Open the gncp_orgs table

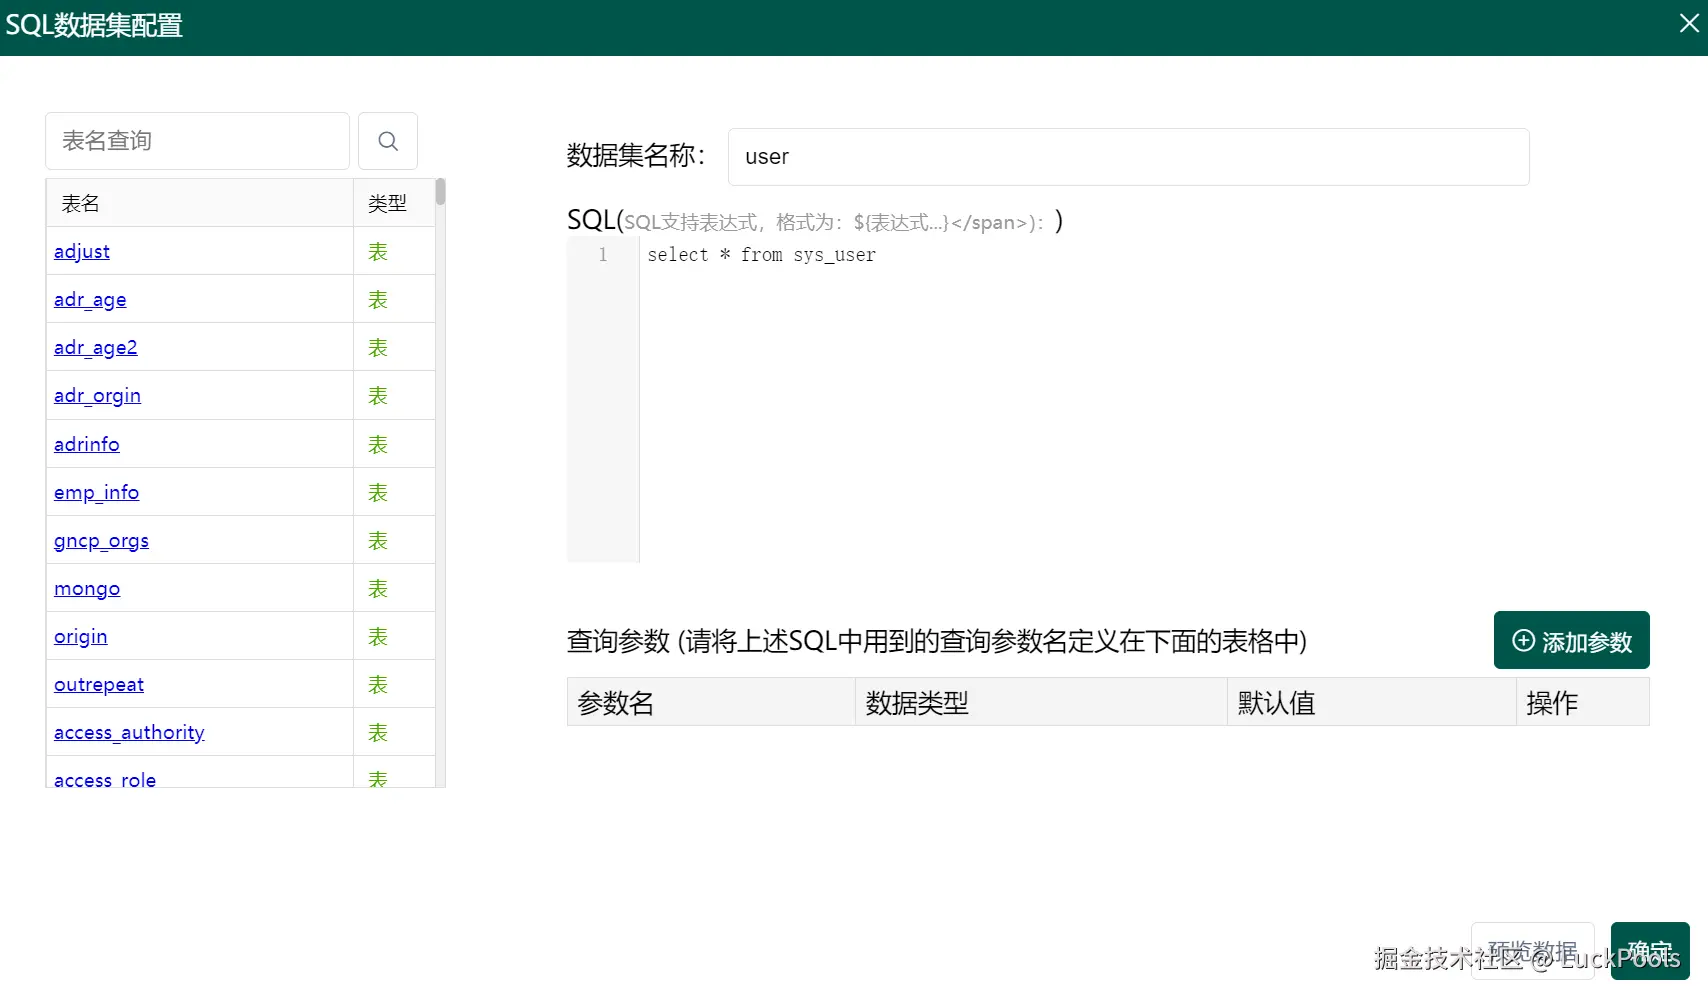point(101,540)
